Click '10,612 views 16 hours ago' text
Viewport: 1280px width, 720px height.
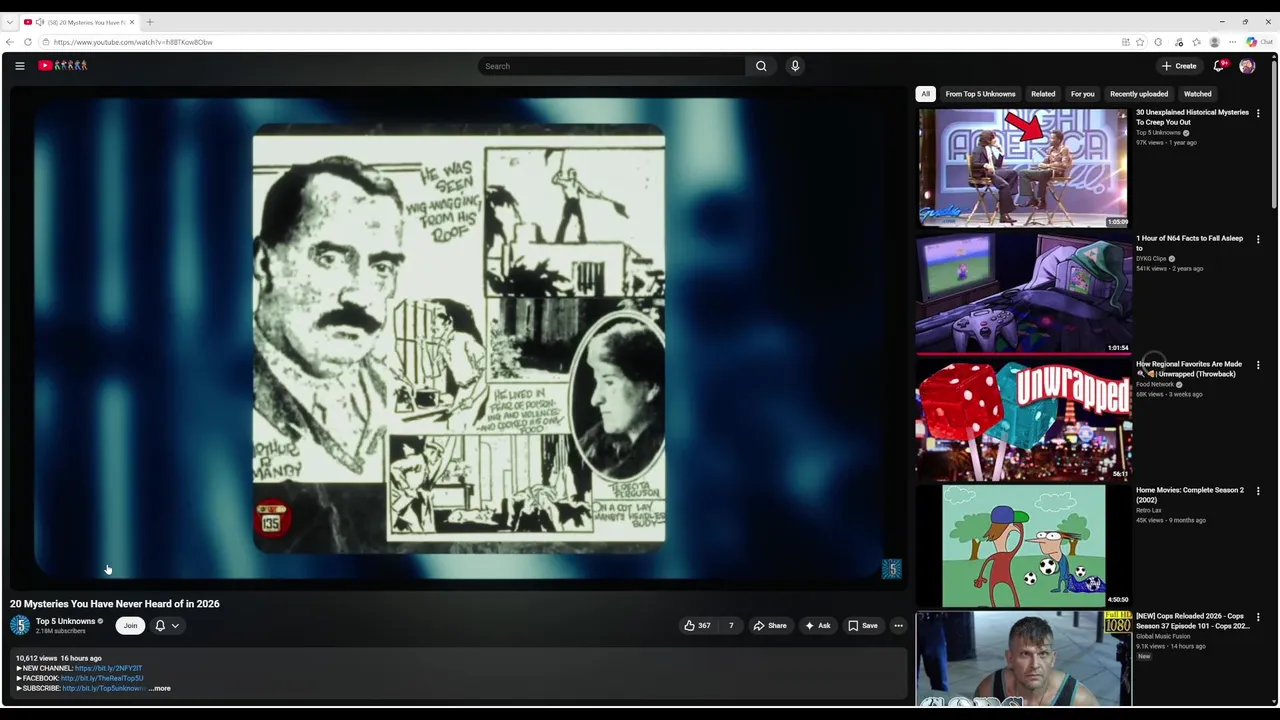coord(58,658)
